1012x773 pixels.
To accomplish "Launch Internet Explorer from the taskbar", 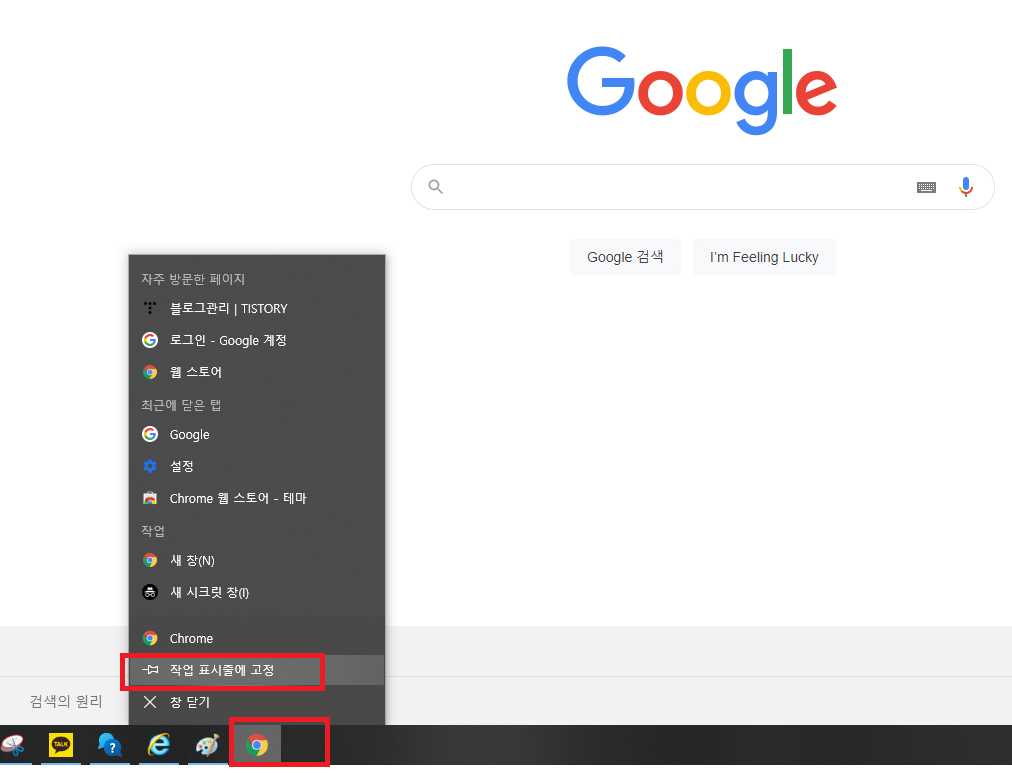I will (159, 745).
